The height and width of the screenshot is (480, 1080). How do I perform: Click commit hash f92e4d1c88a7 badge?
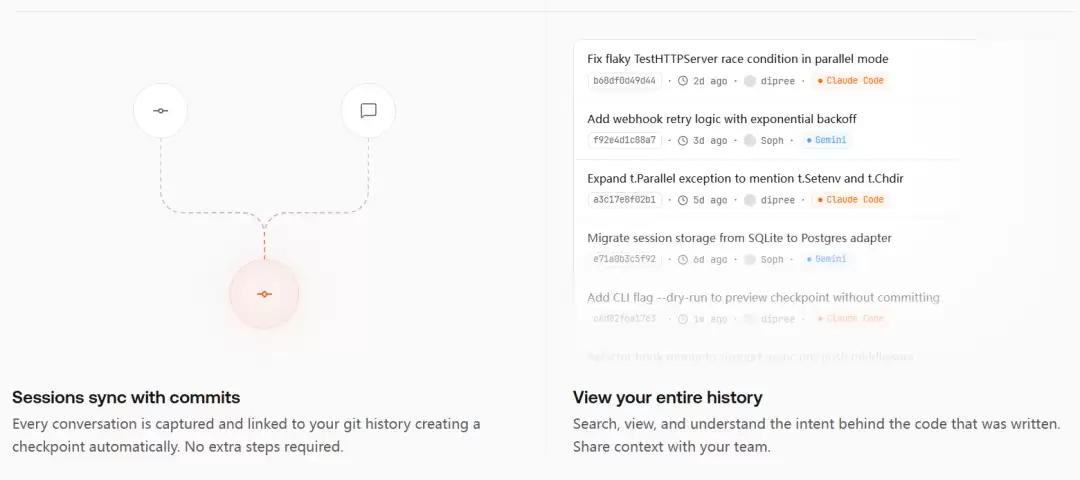point(624,141)
